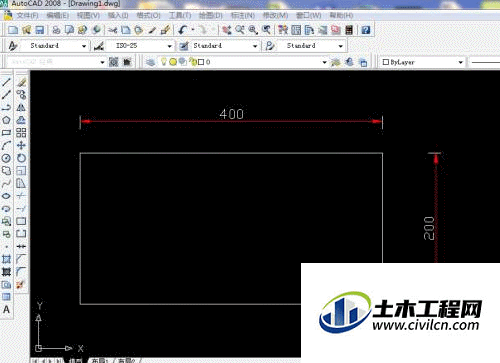Viewport: 500px width, 363px height.
Task: Select the Chamfer tool
Action: (x=21, y=259)
